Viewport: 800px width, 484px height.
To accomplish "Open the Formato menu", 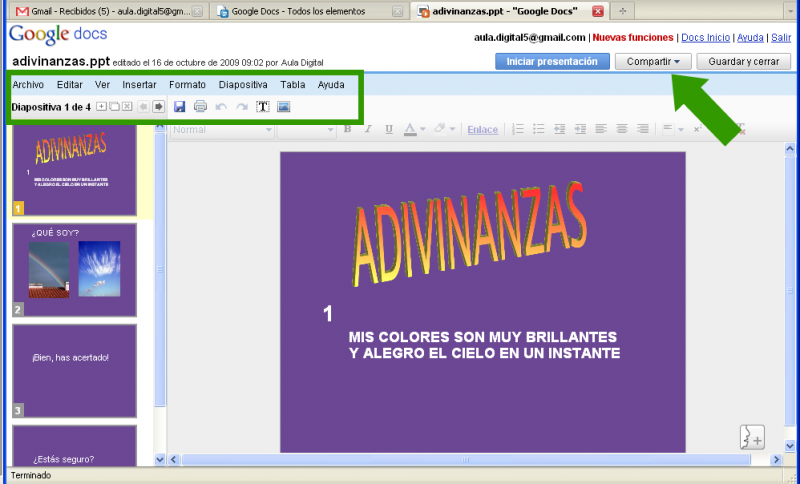I will click(187, 85).
